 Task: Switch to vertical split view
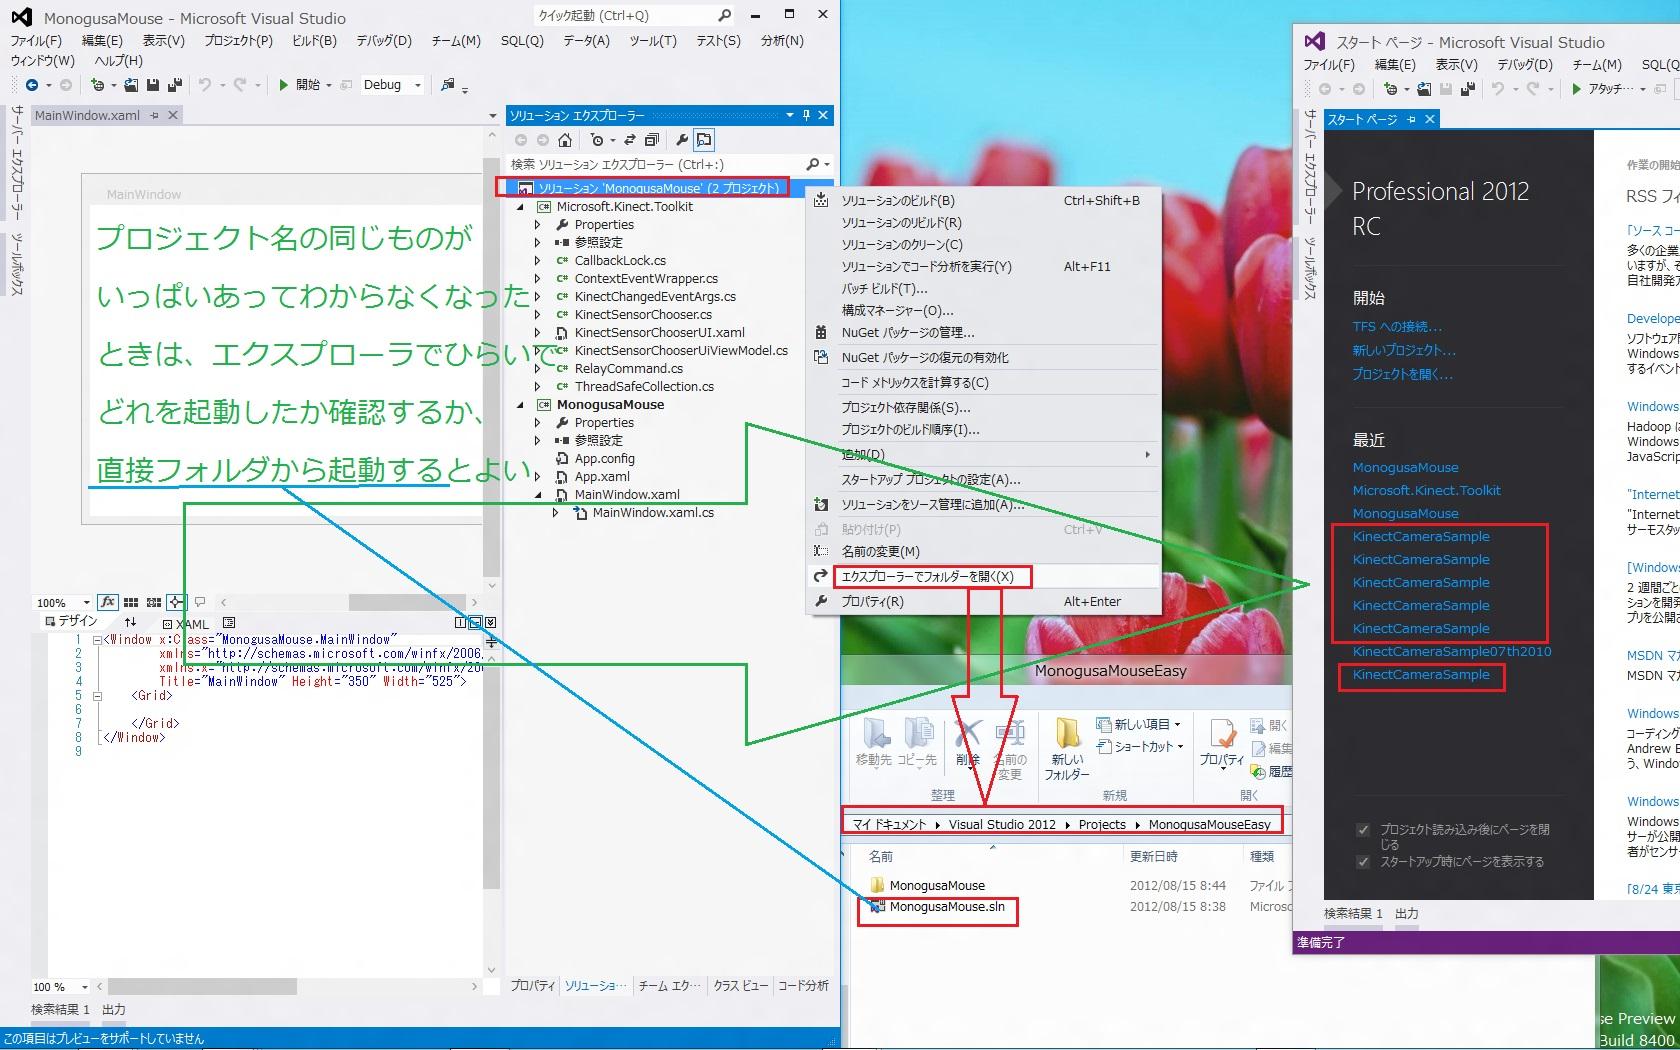tap(460, 622)
